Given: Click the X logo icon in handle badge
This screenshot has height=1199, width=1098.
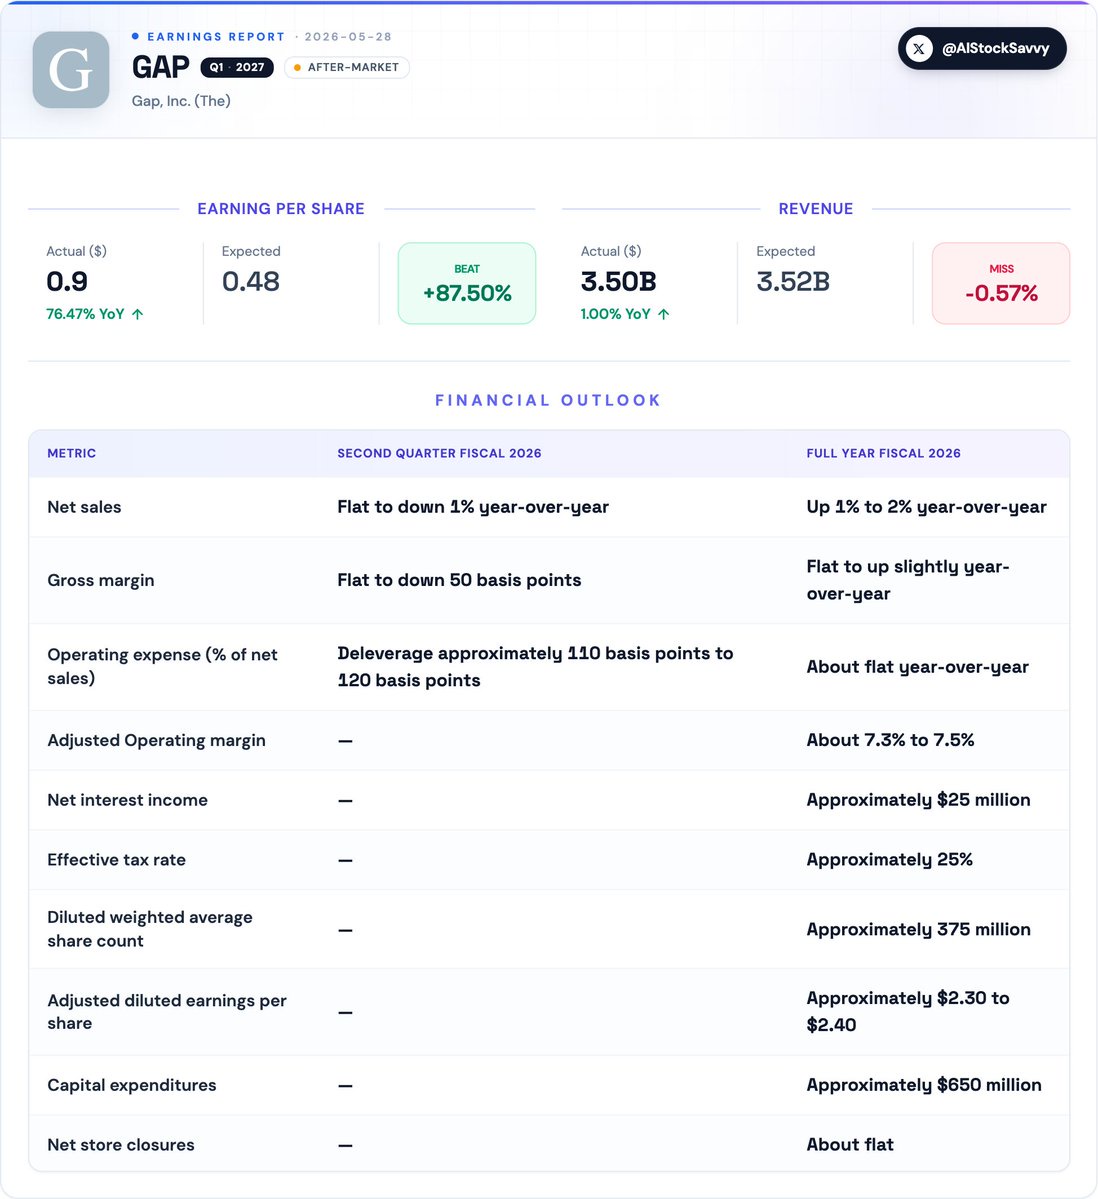Looking at the screenshot, I should [x=919, y=48].
